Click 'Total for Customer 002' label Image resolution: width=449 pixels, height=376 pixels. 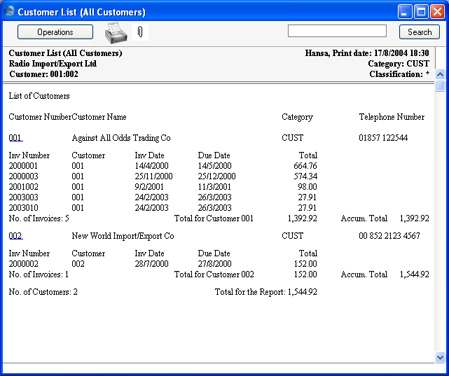[x=214, y=274]
